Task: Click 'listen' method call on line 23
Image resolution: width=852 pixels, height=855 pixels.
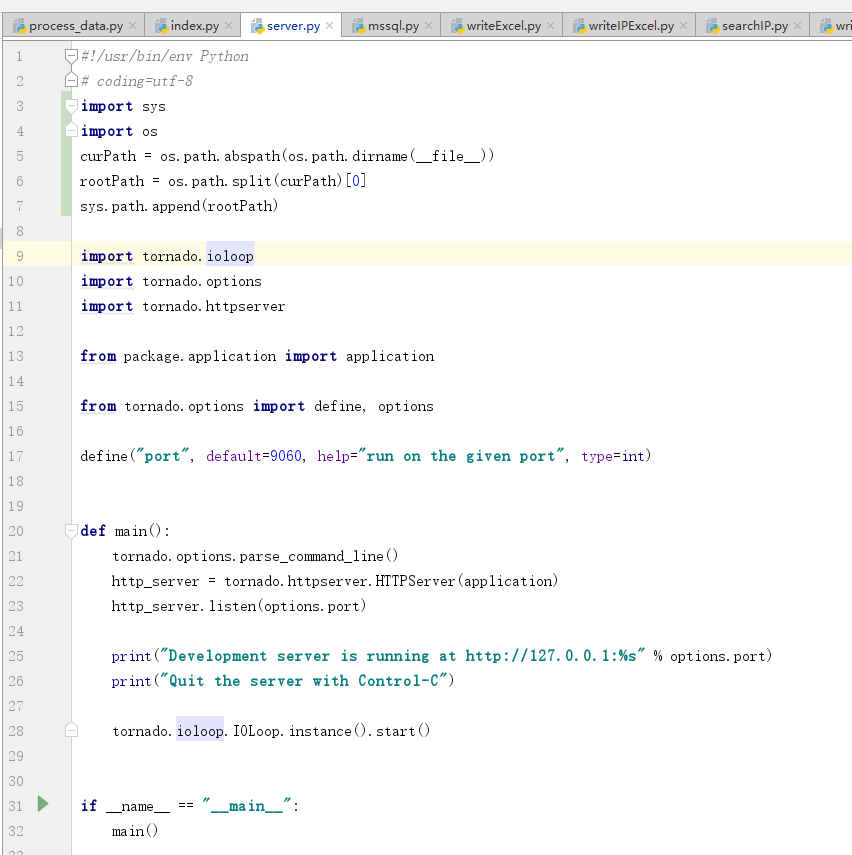Action: point(232,606)
